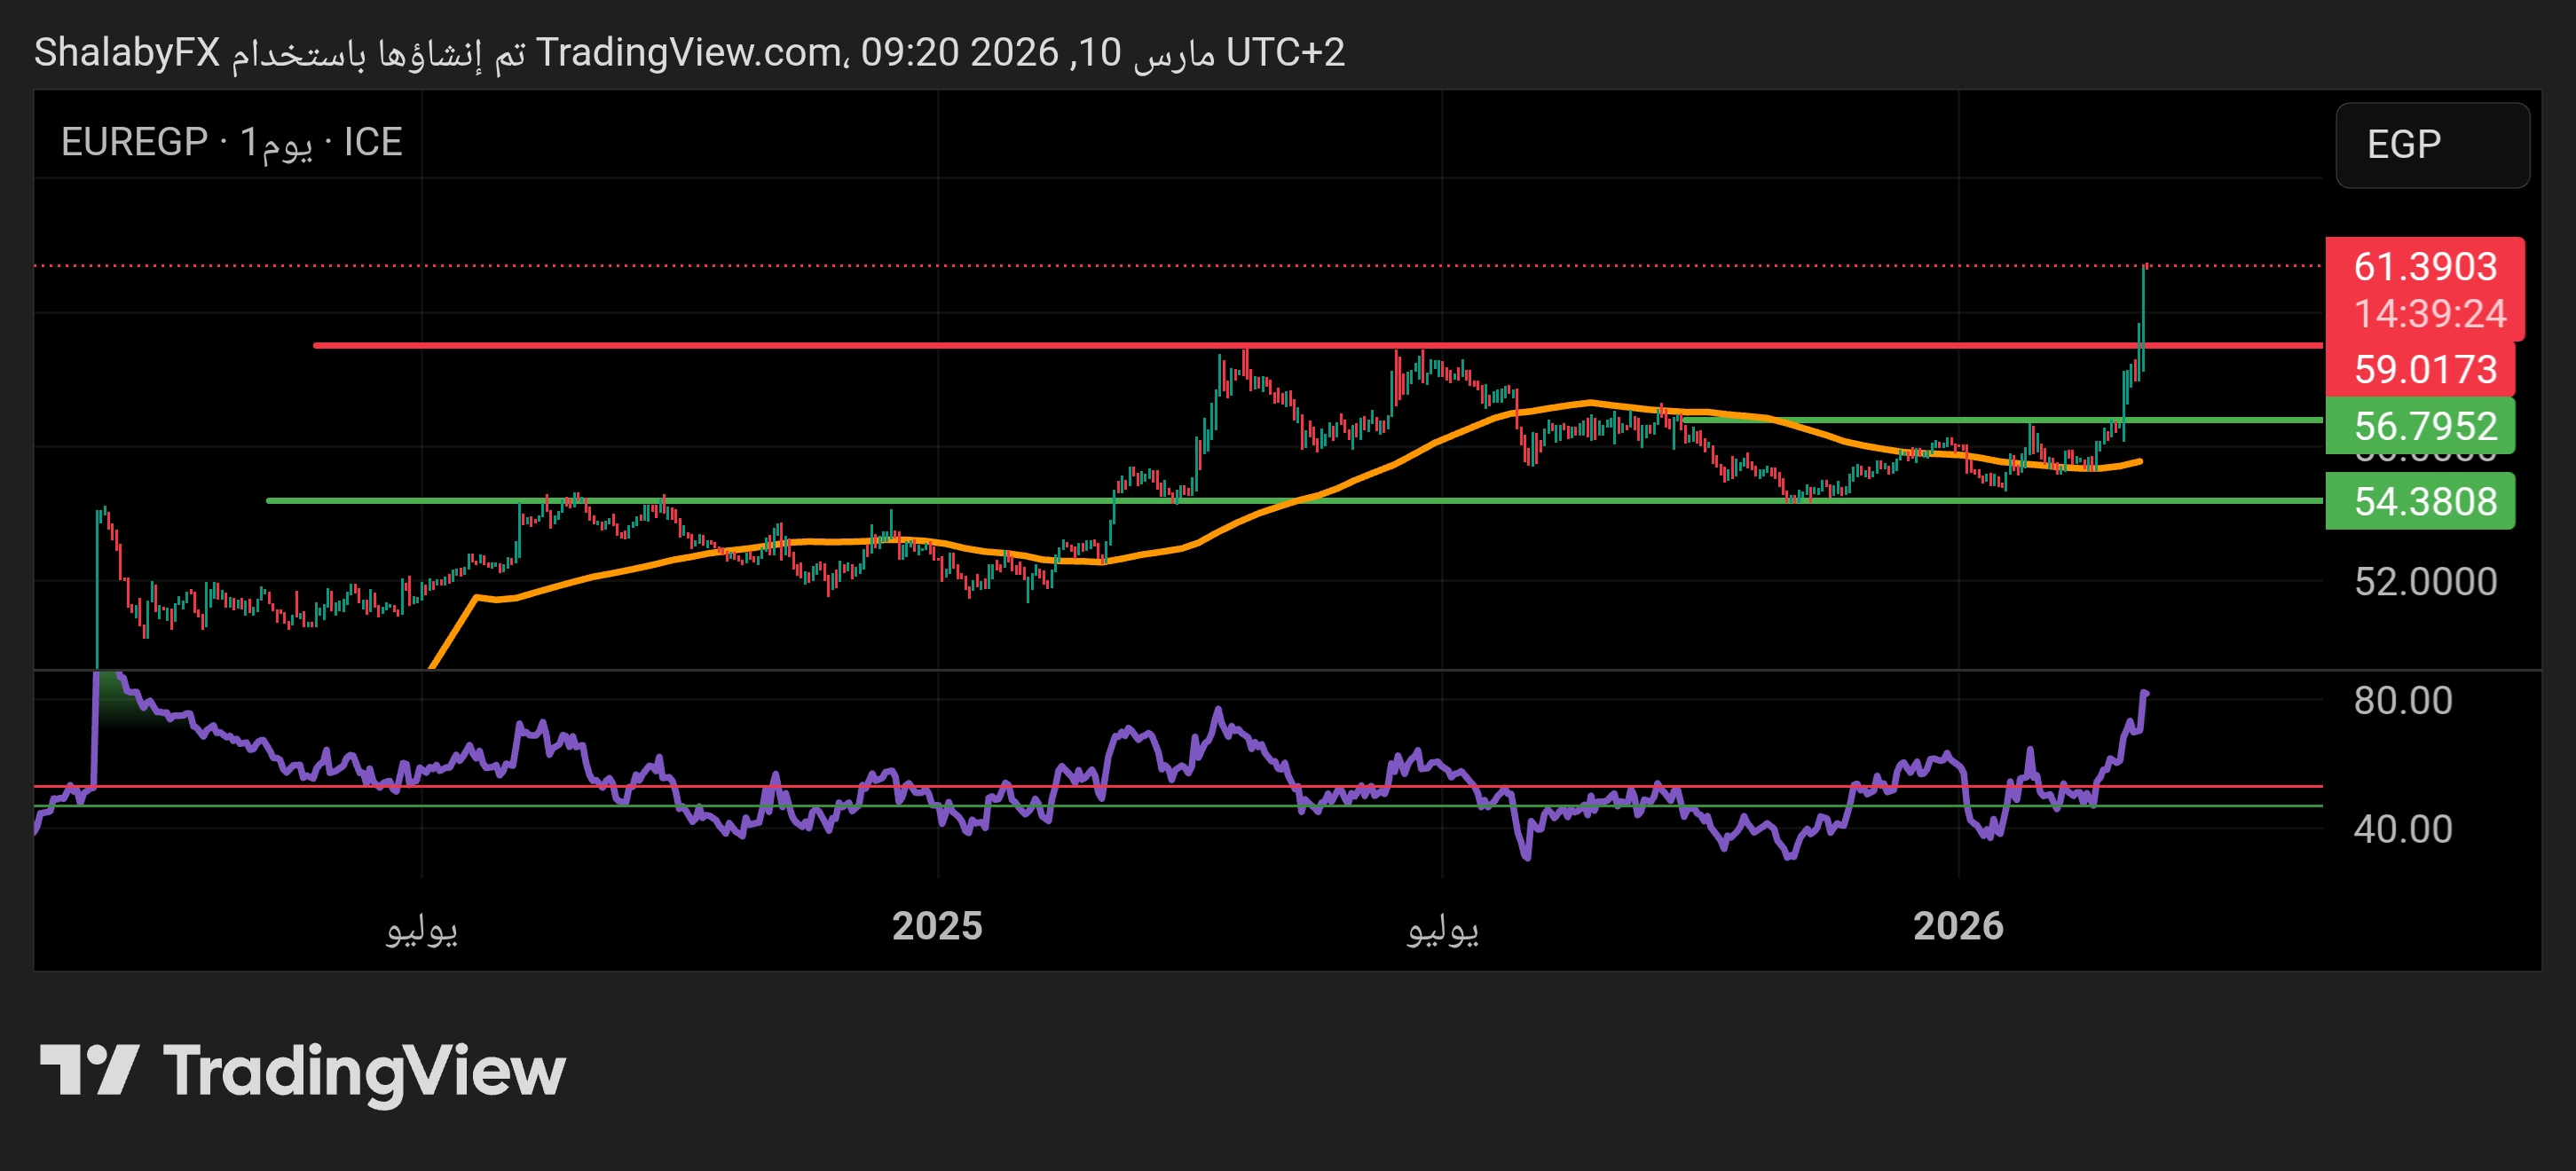Click the TradingView wordmark at bottom
The width and height of the screenshot is (2576, 1171).
[364, 1071]
